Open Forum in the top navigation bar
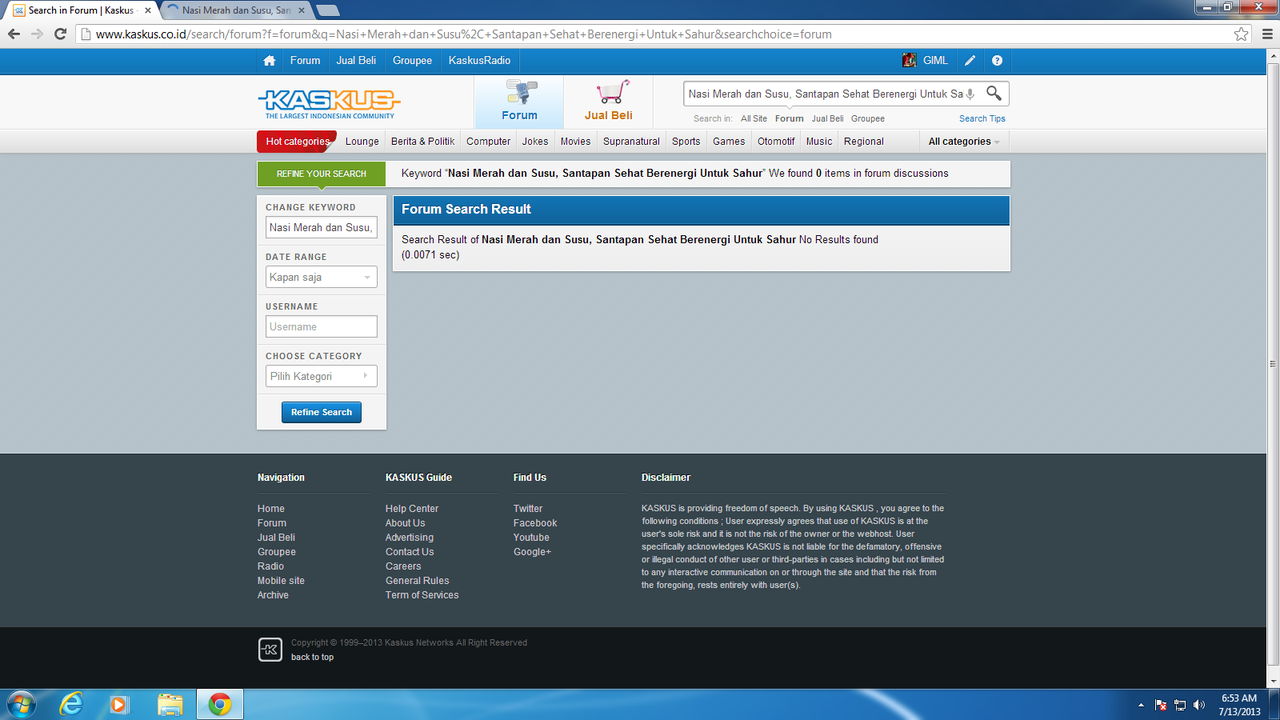The height and width of the screenshot is (720, 1280). click(305, 61)
